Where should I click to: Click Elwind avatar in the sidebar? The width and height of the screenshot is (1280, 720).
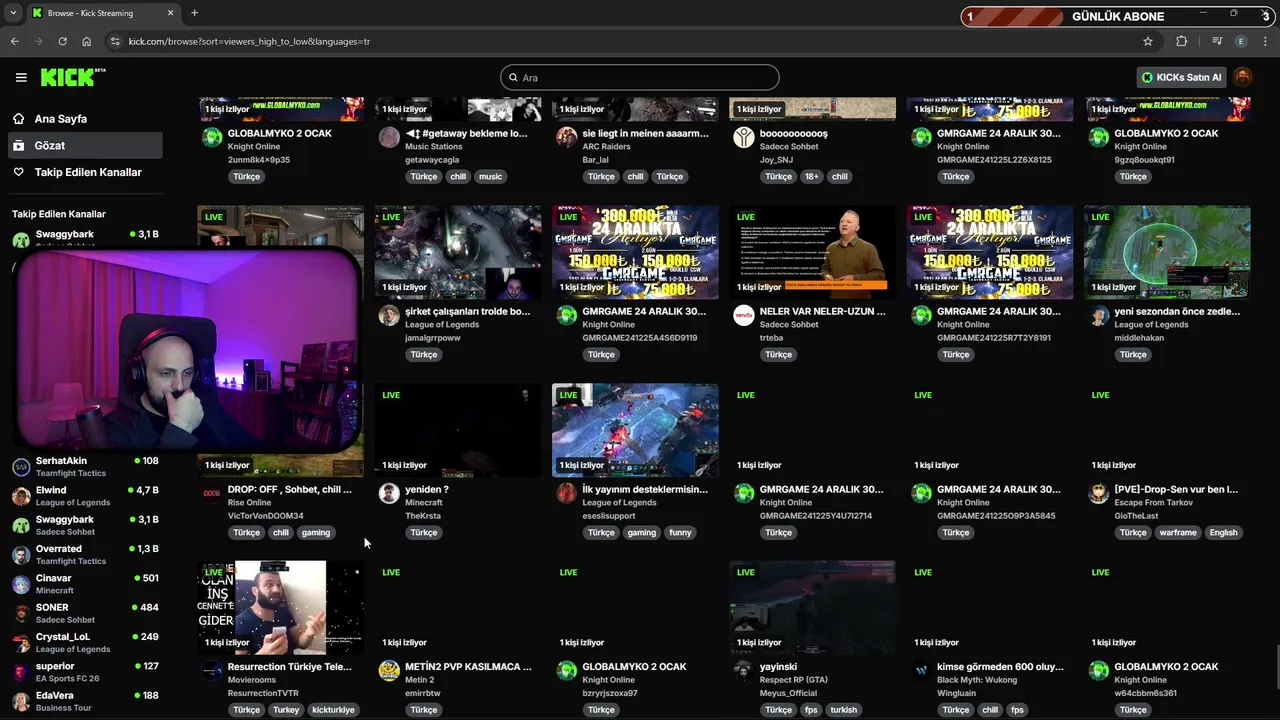pos(21,496)
